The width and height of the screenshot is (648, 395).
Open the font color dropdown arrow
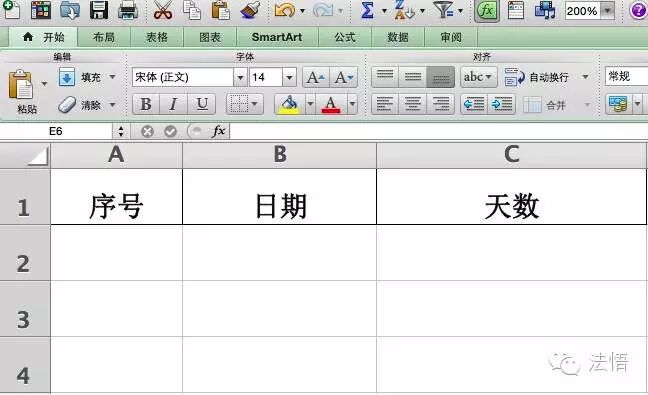[353, 104]
